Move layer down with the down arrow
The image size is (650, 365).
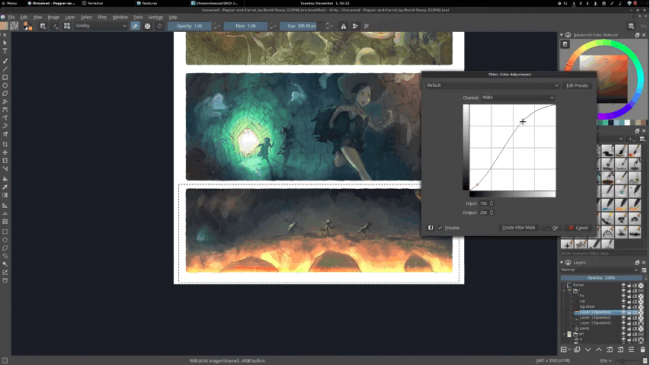588,350
